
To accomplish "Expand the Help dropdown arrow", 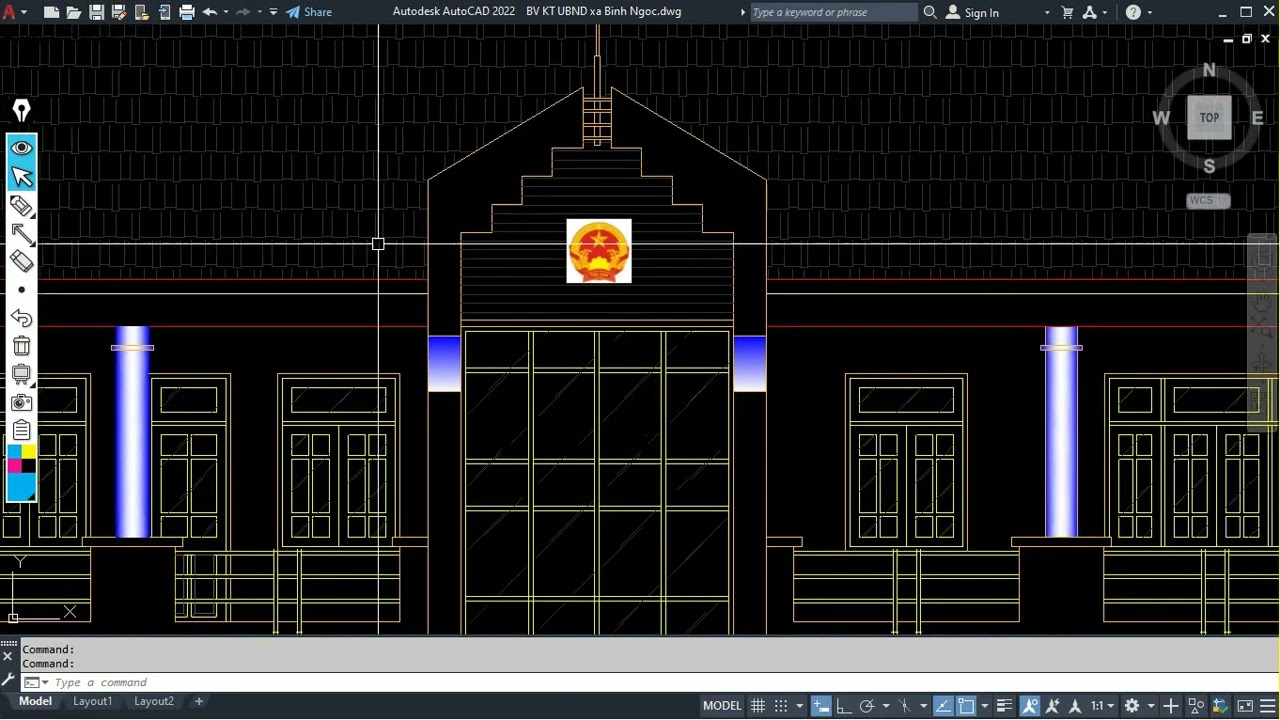I will point(1150,12).
